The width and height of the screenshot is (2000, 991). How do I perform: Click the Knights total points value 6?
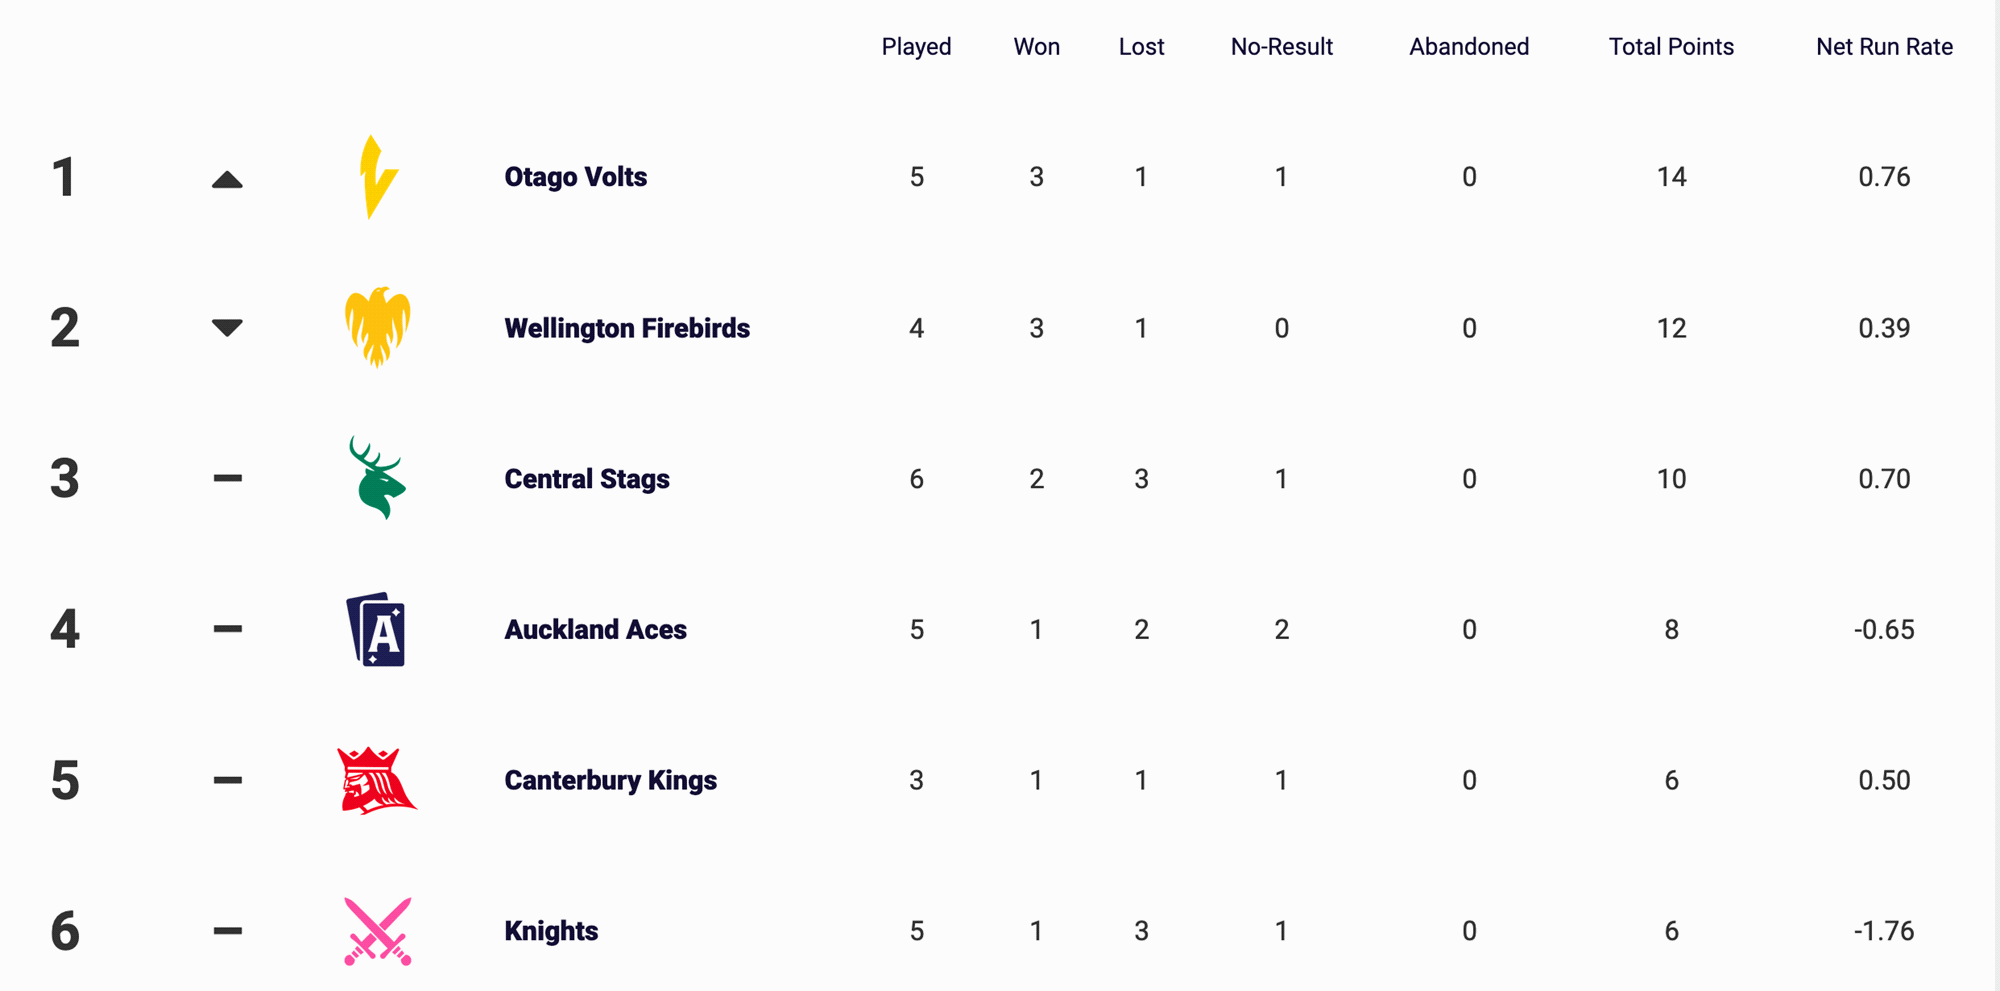point(1671,931)
